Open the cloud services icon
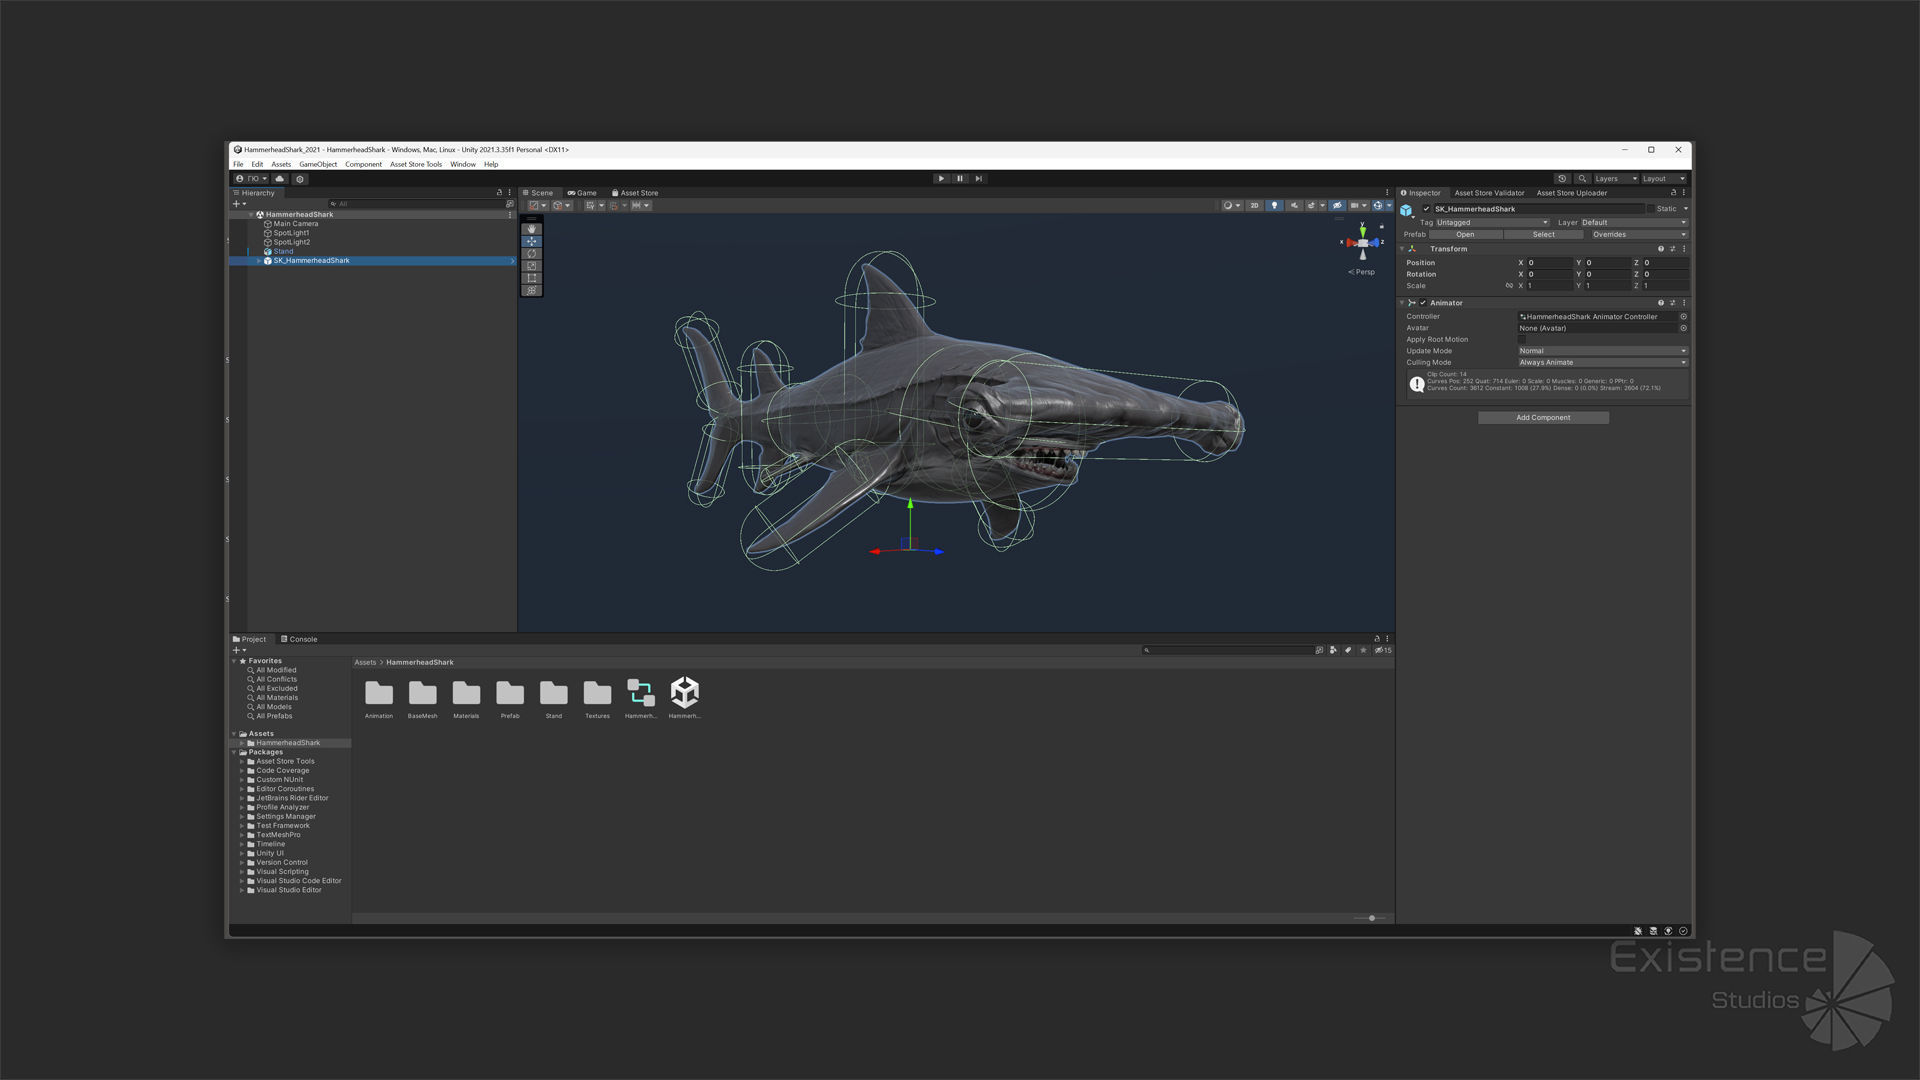The width and height of the screenshot is (1920, 1080). tap(280, 179)
